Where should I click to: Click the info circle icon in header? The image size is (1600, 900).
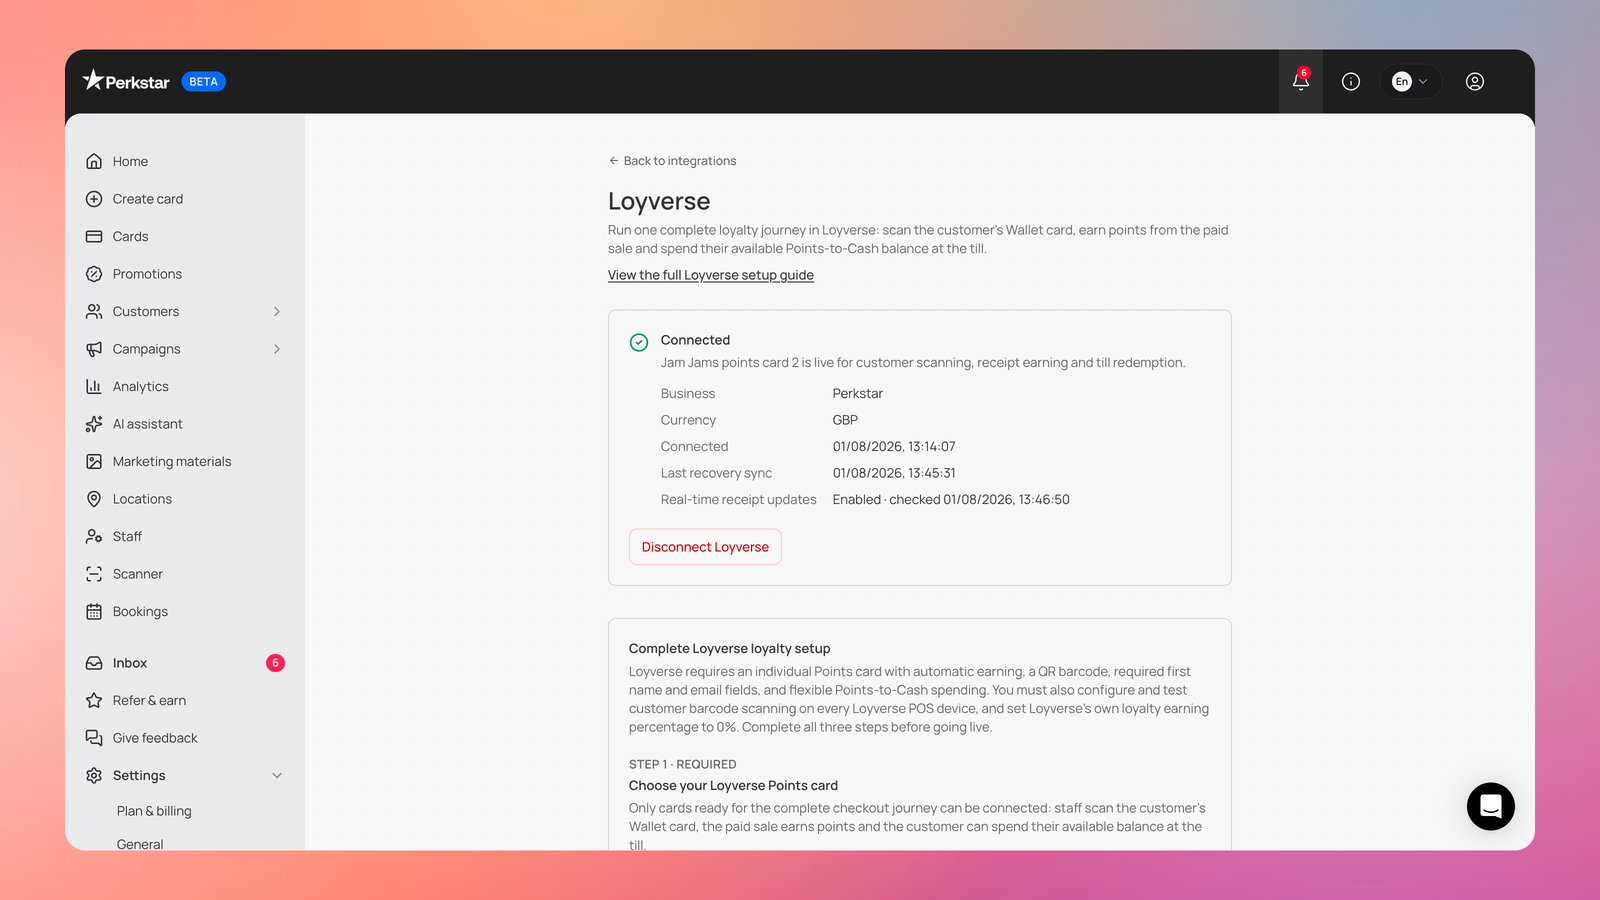coord(1351,82)
